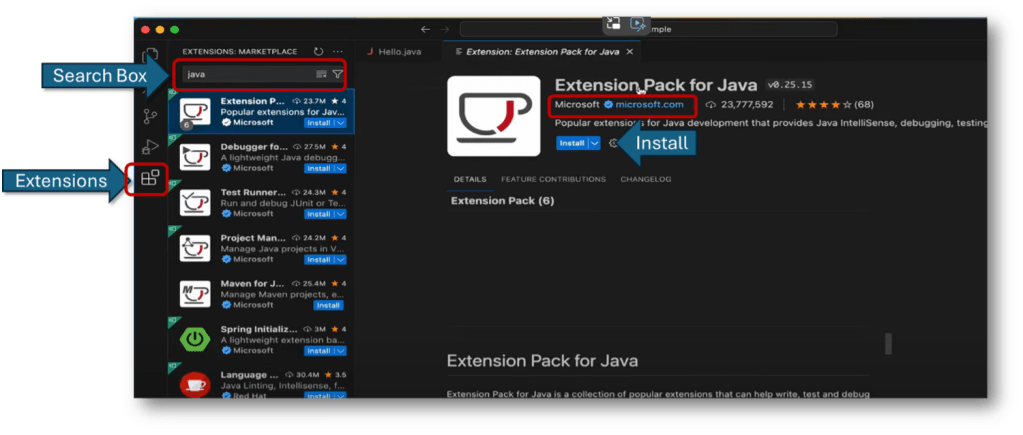Expand Install dropdown on the extension detail page

point(595,144)
